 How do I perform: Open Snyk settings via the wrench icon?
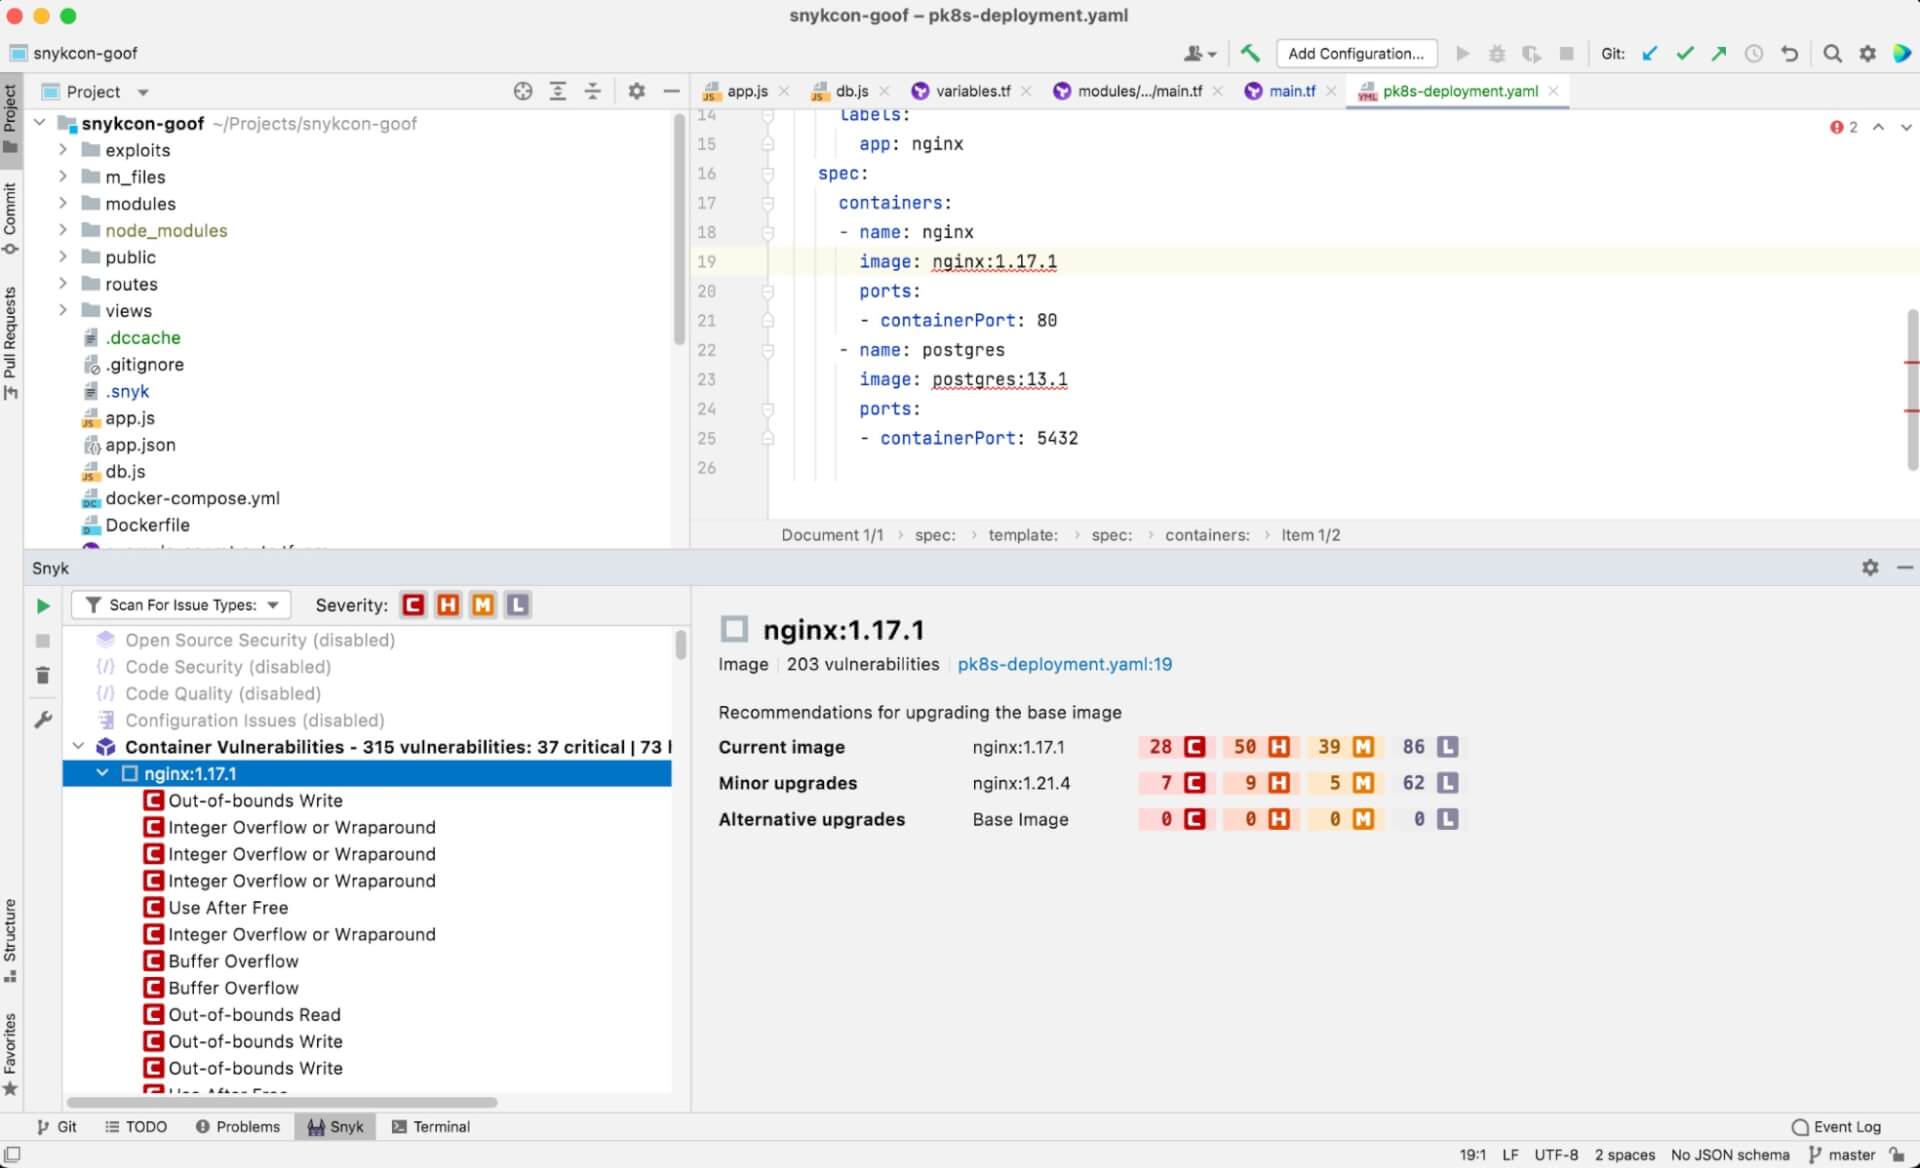43,720
